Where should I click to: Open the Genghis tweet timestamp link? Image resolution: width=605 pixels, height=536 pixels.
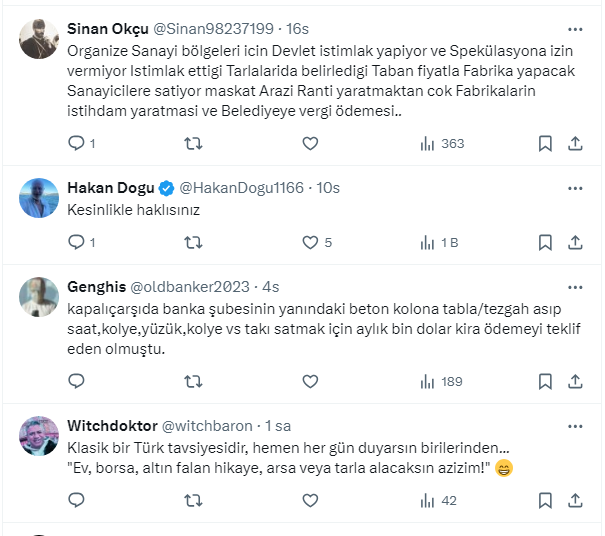[272, 287]
